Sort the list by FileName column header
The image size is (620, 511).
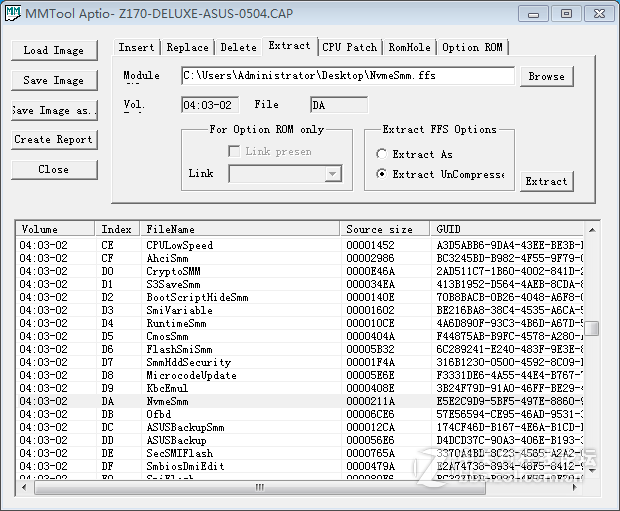pyautogui.click(x=238, y=229)
